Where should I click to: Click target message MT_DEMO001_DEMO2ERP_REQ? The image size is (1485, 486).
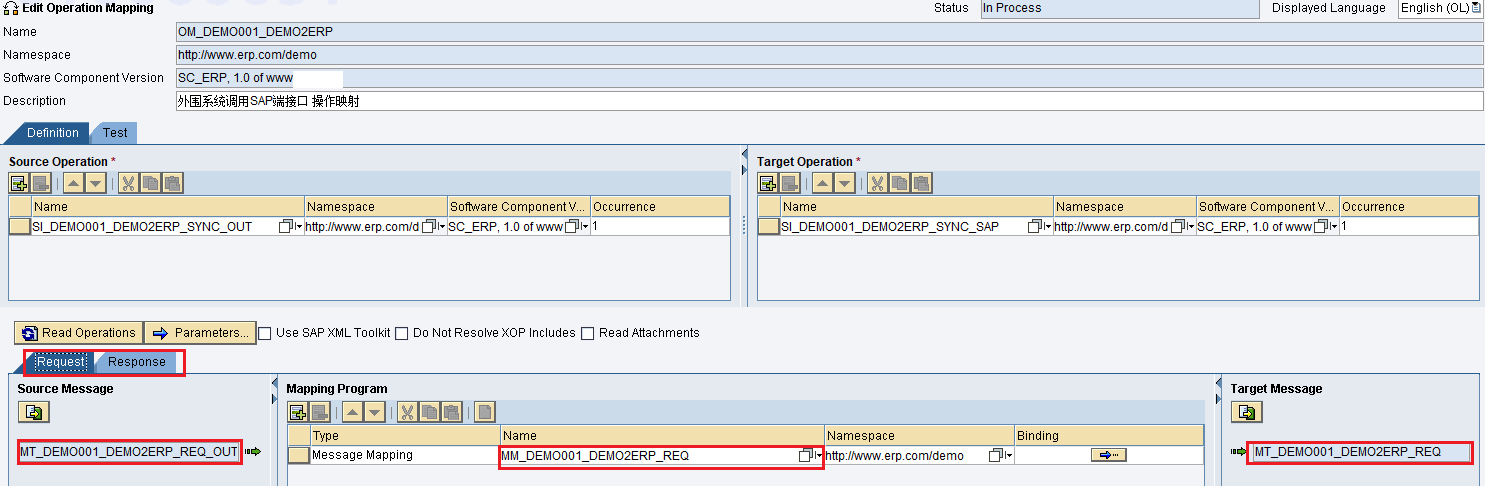click(x=1362, y=452)
